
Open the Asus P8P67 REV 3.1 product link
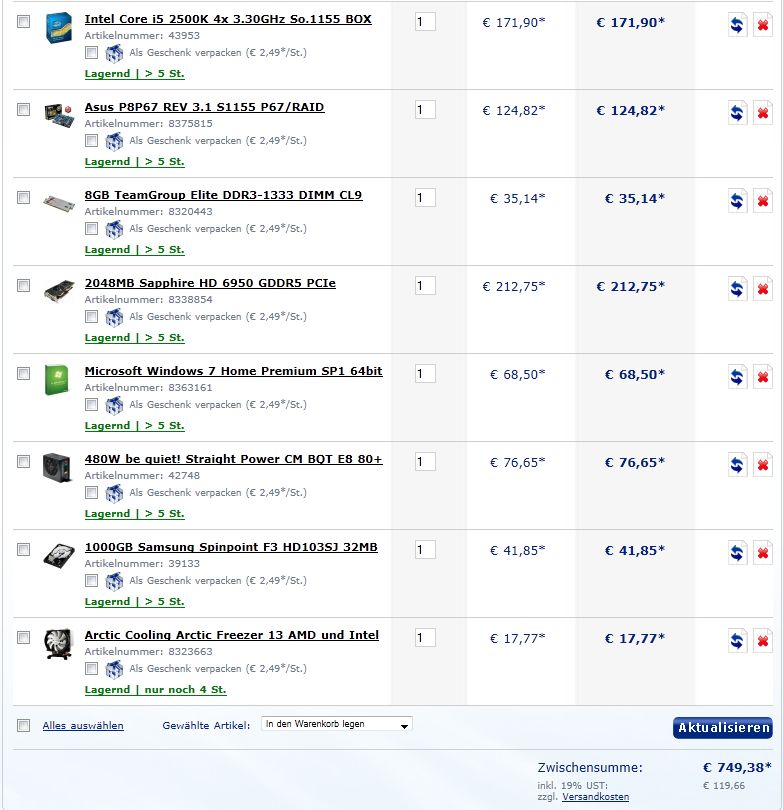[x=205, y=107]
